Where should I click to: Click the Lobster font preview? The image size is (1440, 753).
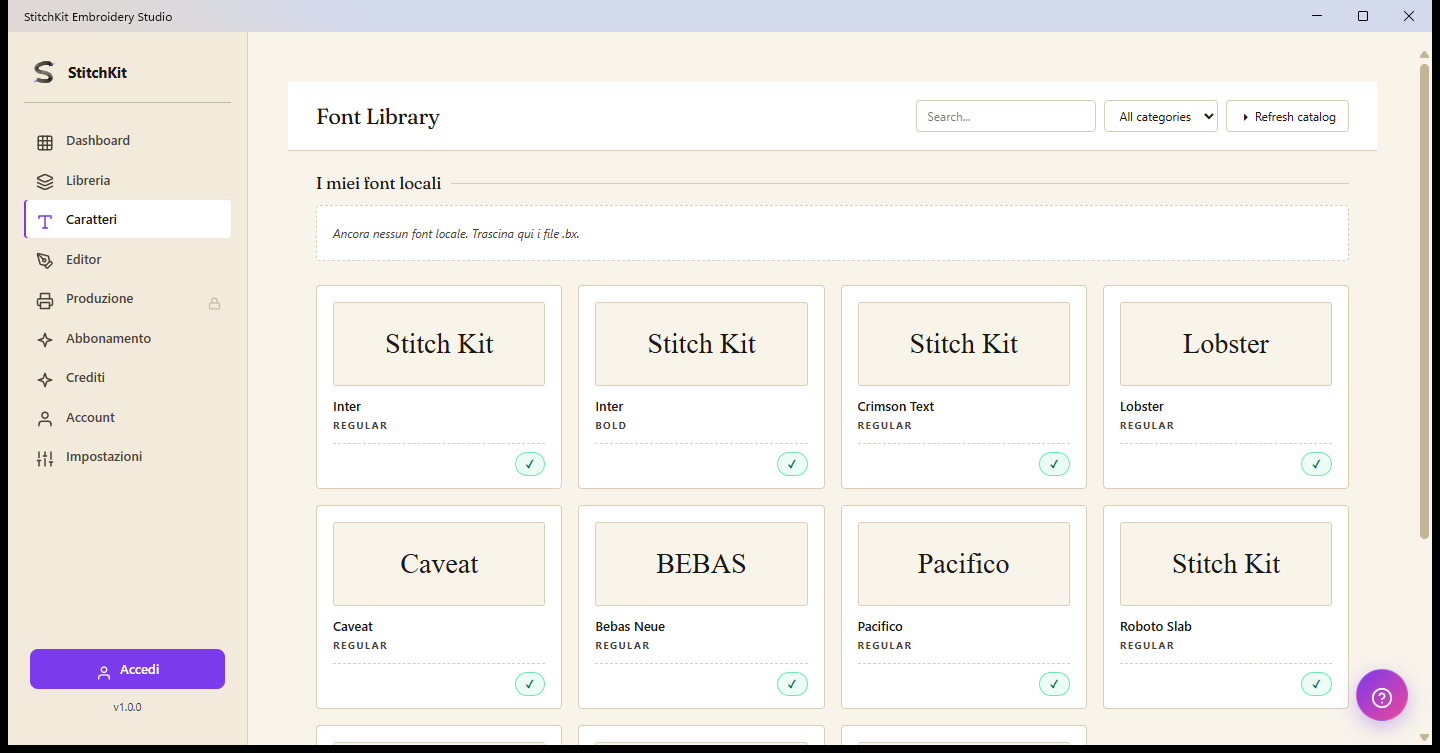pos(1226,344)
